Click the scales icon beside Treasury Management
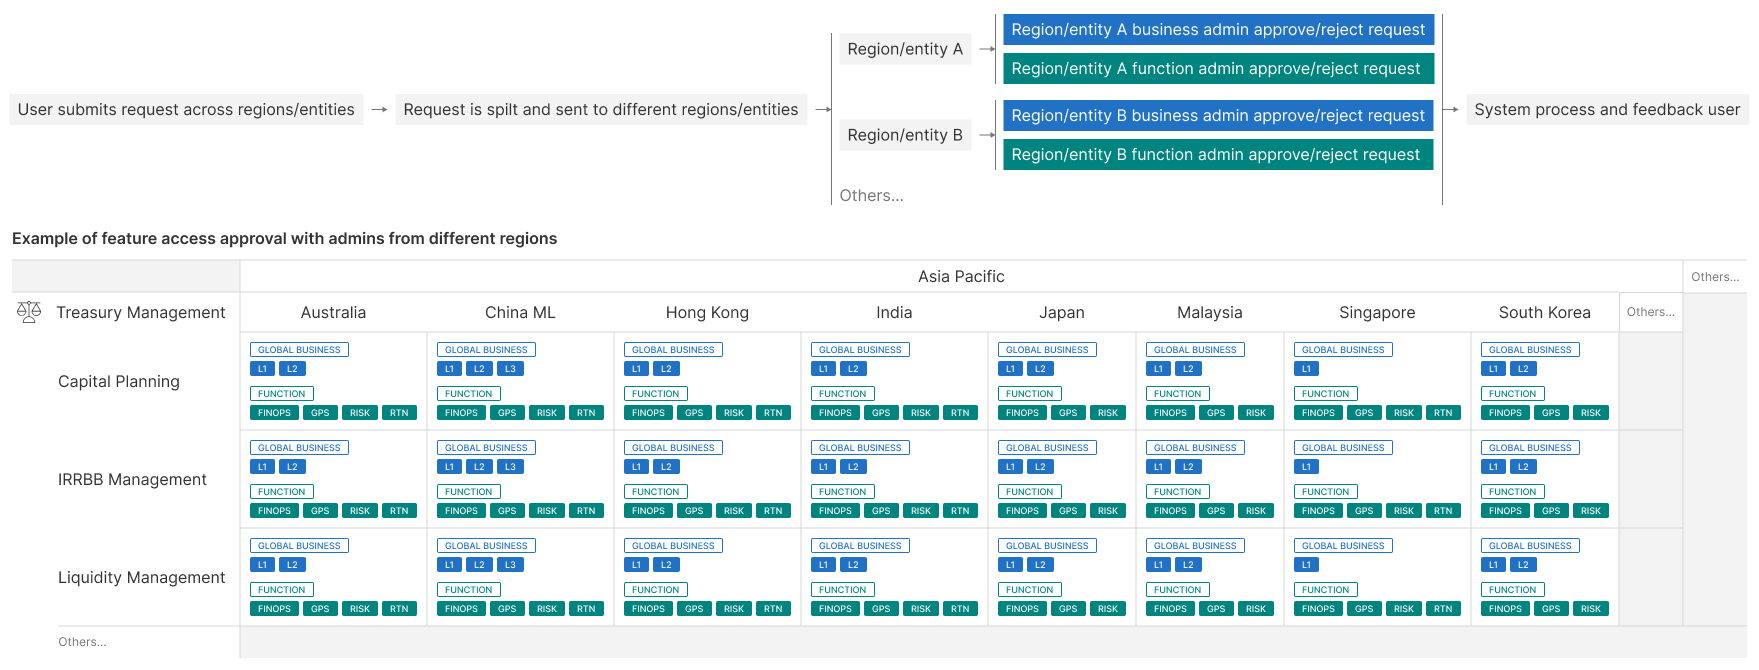 pos(29,312)
